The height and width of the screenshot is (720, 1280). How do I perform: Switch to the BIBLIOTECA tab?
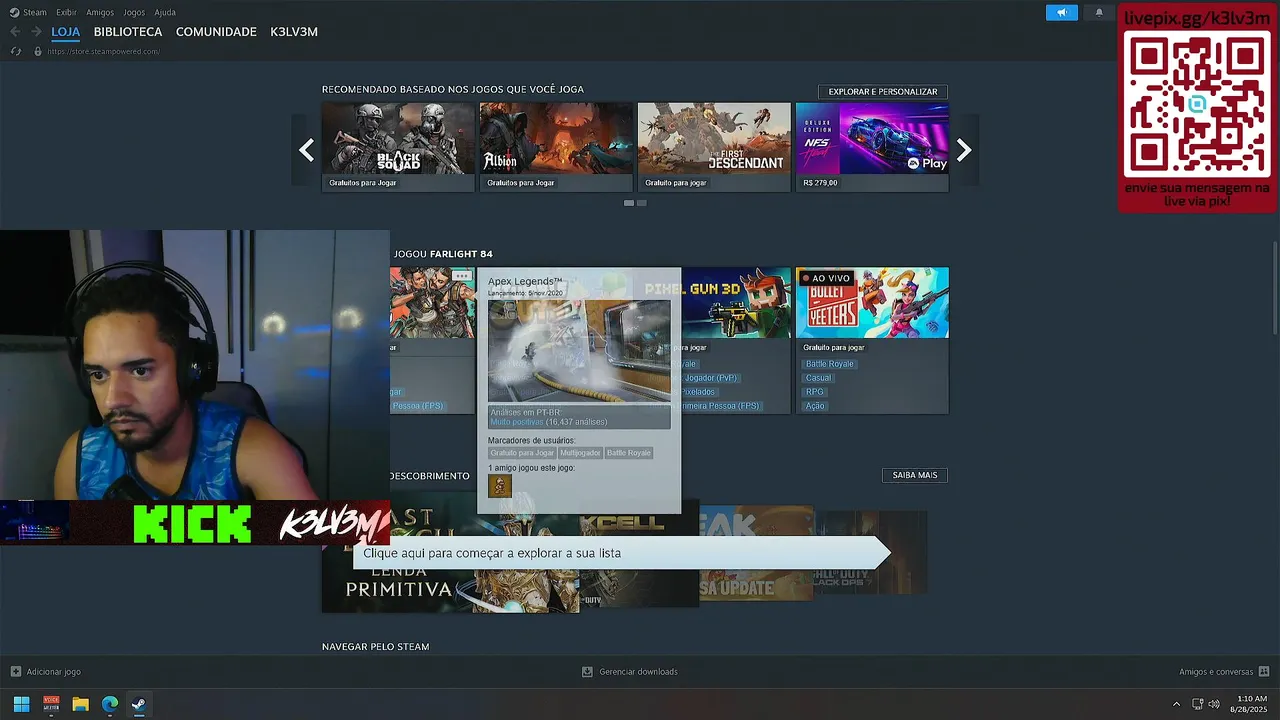[x=128, y=32]
